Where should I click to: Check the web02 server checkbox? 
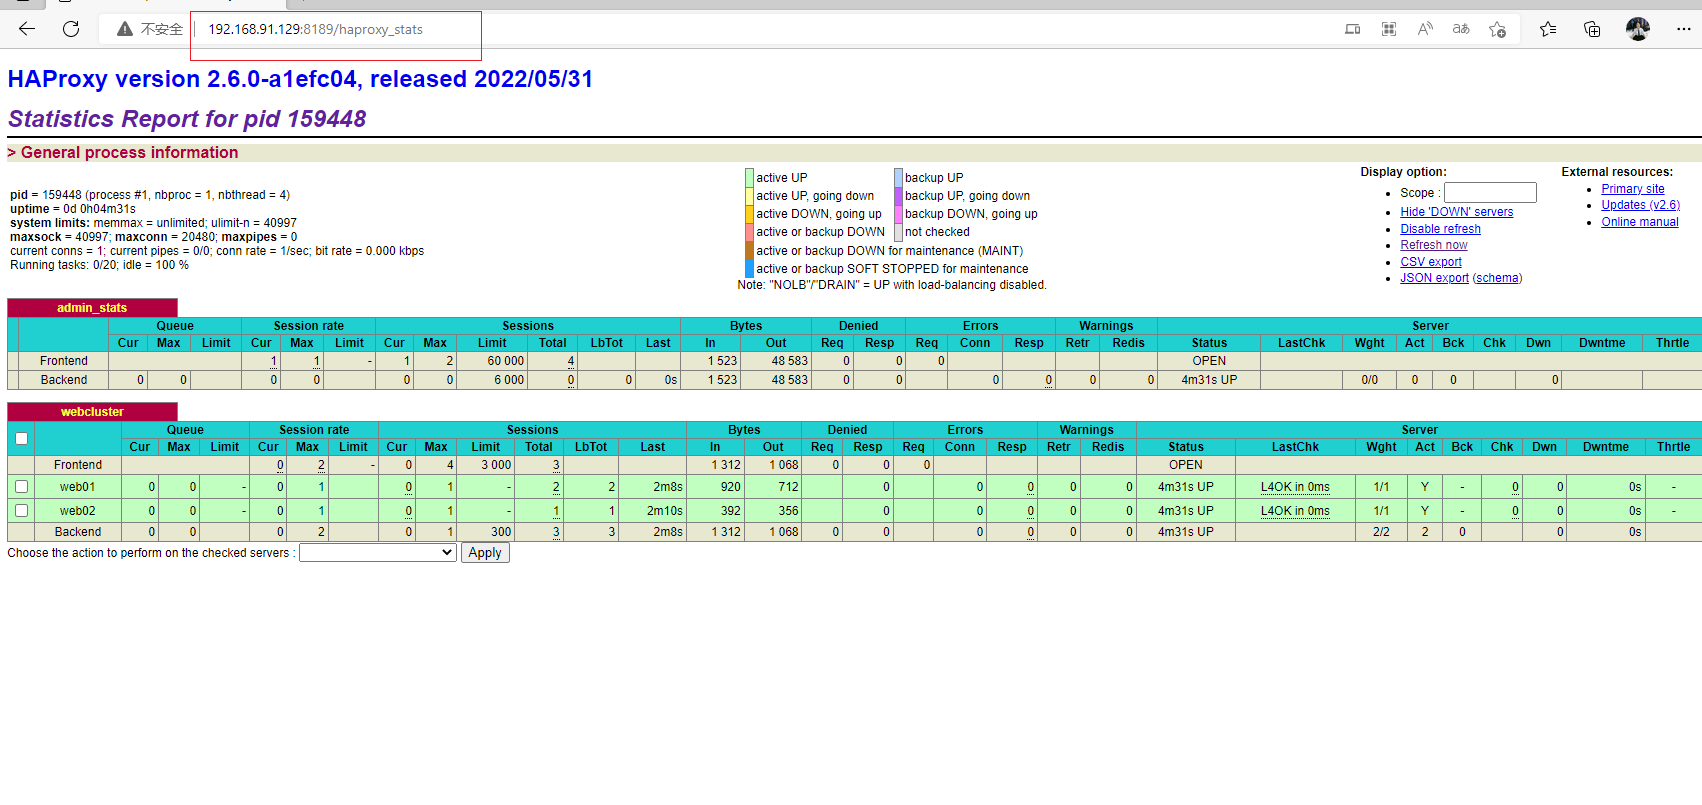[21, 511]
